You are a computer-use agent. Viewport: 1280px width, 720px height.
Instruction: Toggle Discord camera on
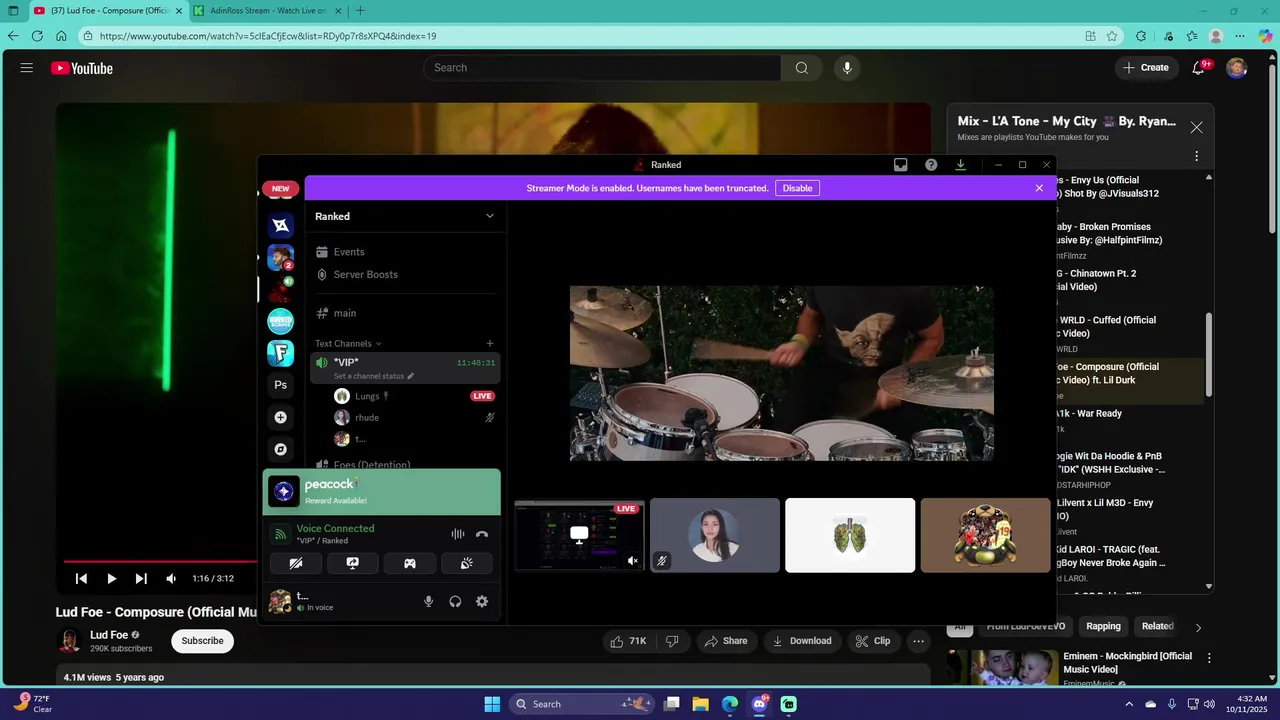(x=296, y=563)
